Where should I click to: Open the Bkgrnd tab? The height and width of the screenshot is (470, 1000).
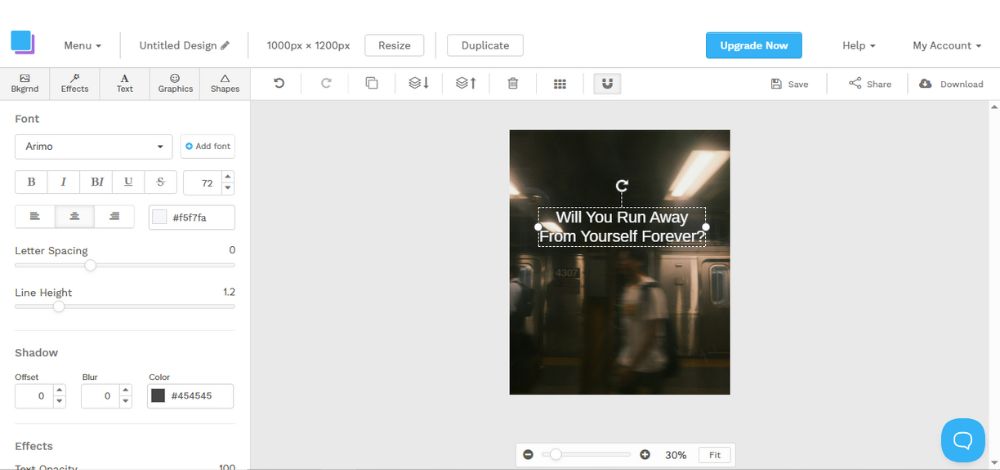[25, 84]
